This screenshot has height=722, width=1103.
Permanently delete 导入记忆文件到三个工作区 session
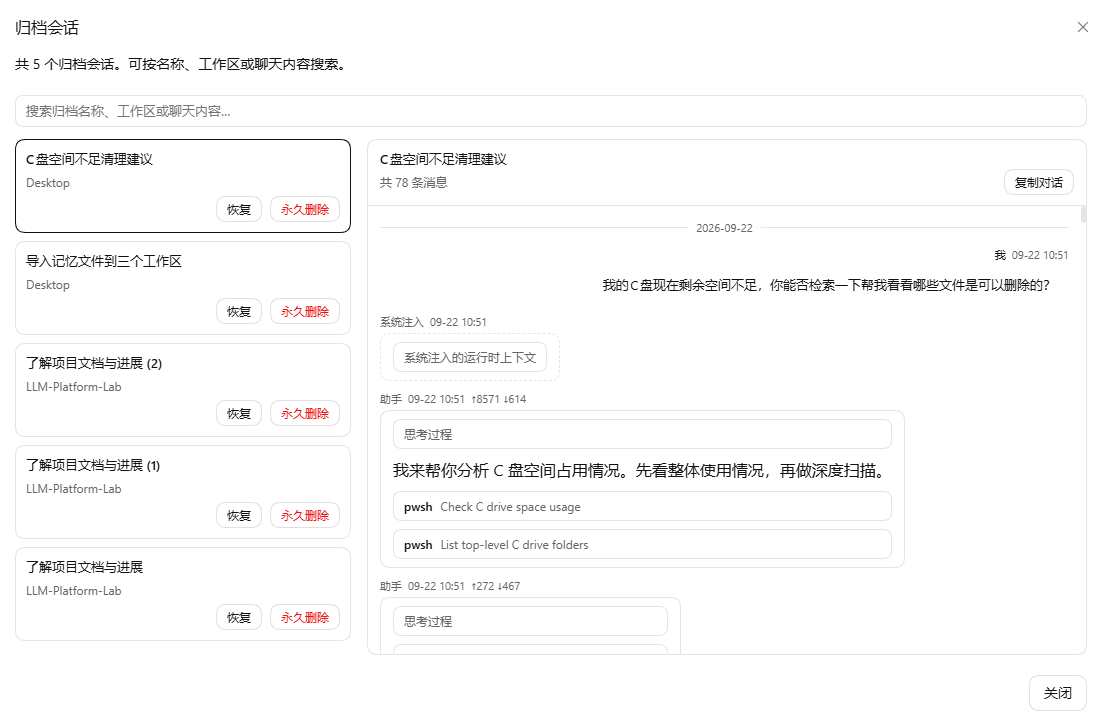(x=305, y=312)
